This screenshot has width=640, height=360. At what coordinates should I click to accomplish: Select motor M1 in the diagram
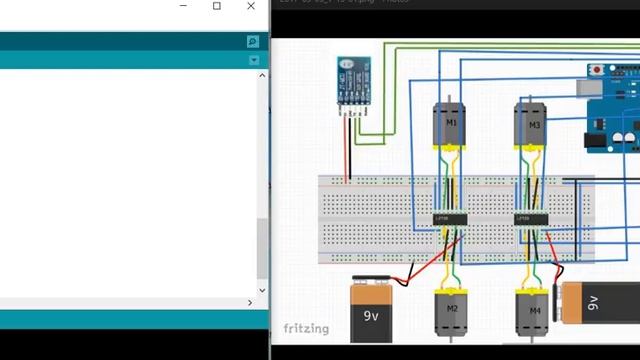(x=449, y=124)
